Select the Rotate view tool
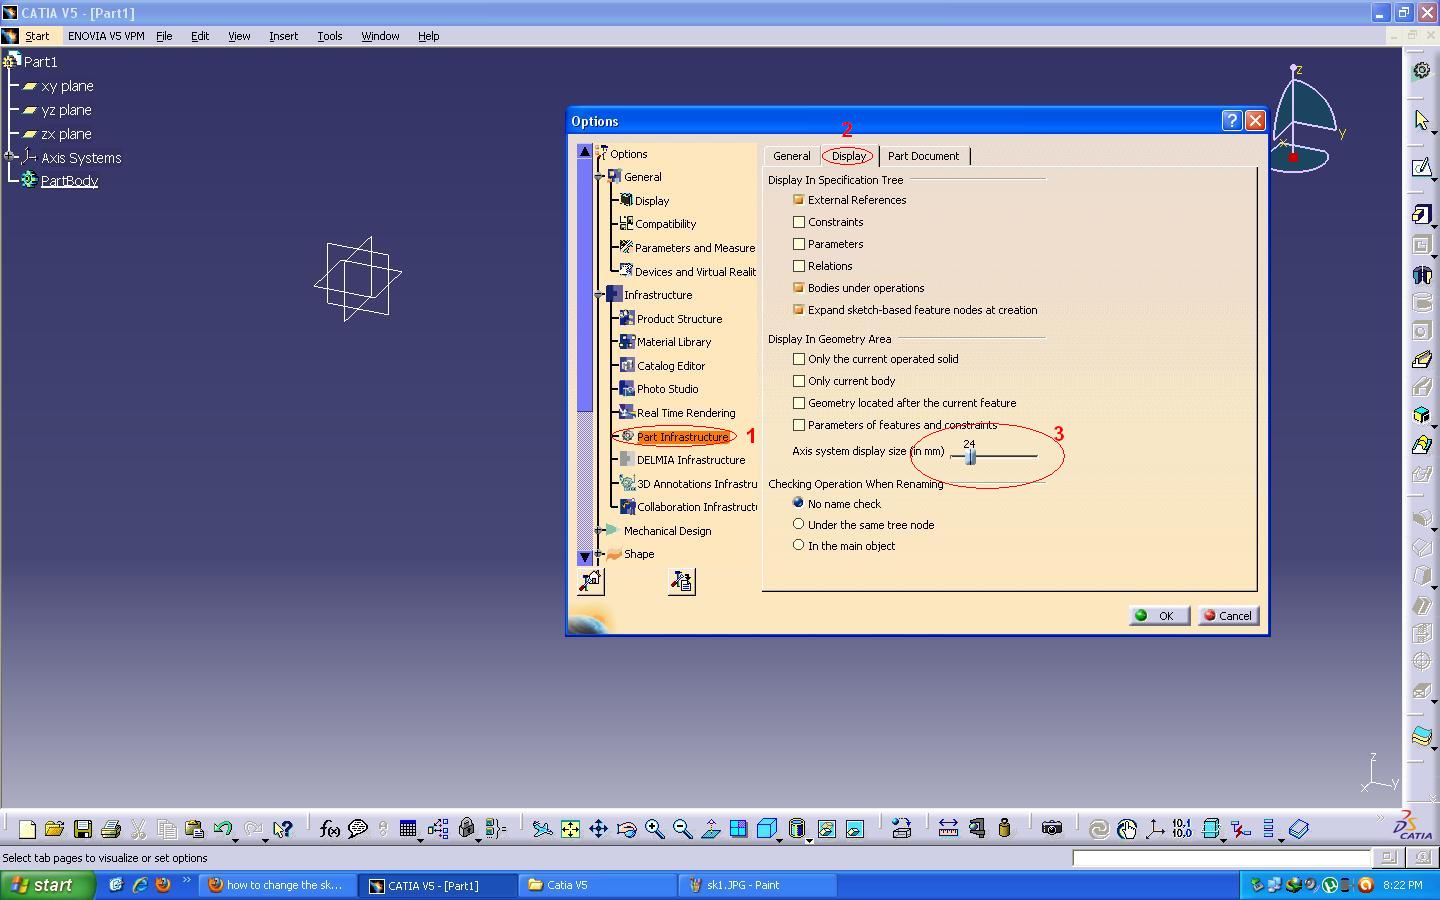 point(626,828)
